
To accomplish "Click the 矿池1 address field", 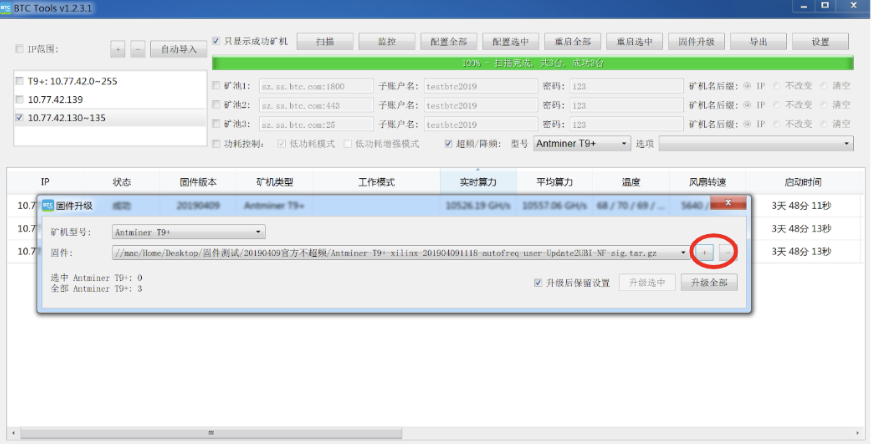I will coord(316,86).
